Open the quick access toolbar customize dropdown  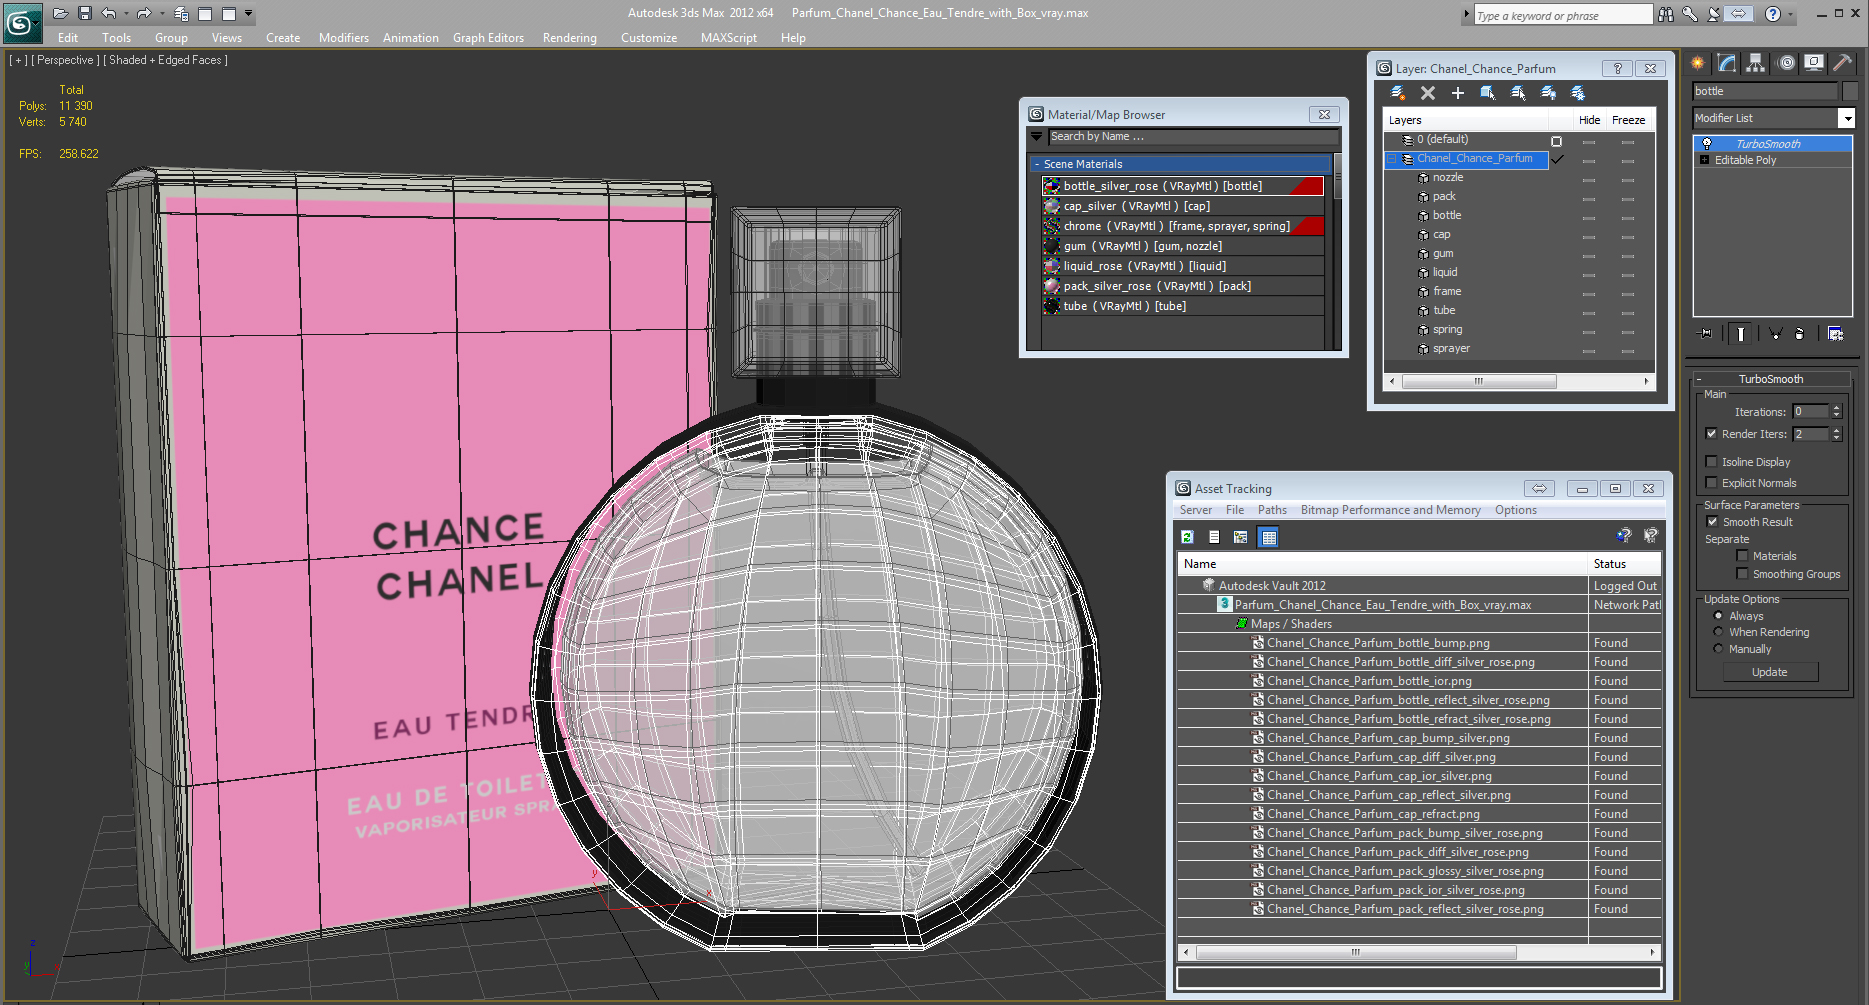[249, 13]
